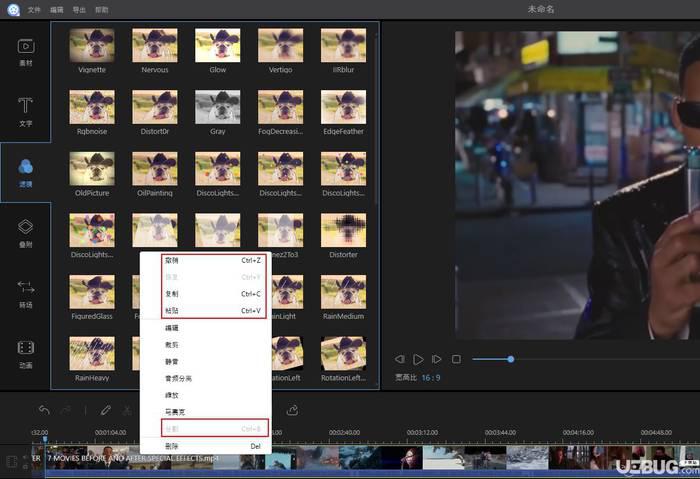Image resolution: width=700 pixels, height=479 pixels.
Task: Stop the preview playback
Action: tap(456, 359)
